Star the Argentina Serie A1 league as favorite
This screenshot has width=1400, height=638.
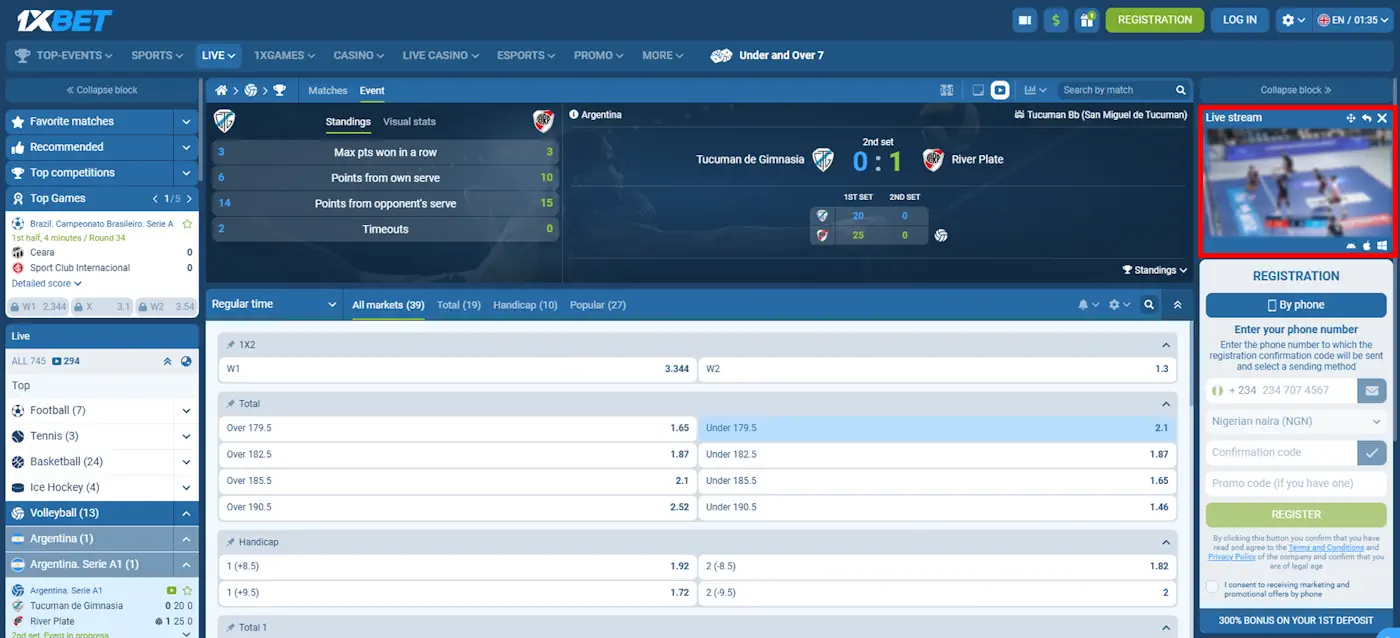tap(187, 591)
